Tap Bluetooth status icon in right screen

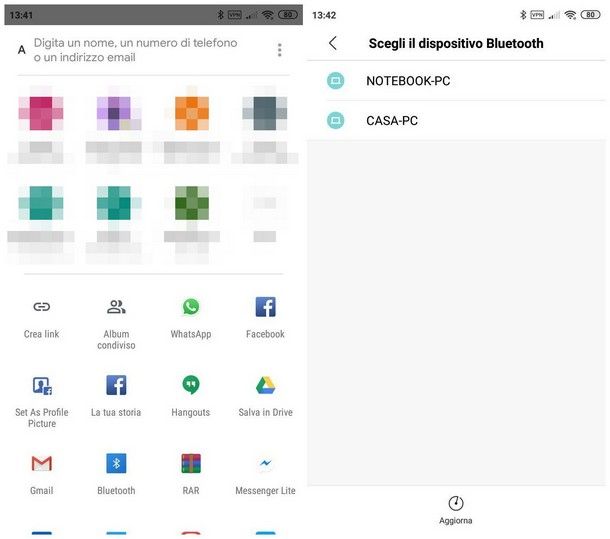click(x=523, y=15)
